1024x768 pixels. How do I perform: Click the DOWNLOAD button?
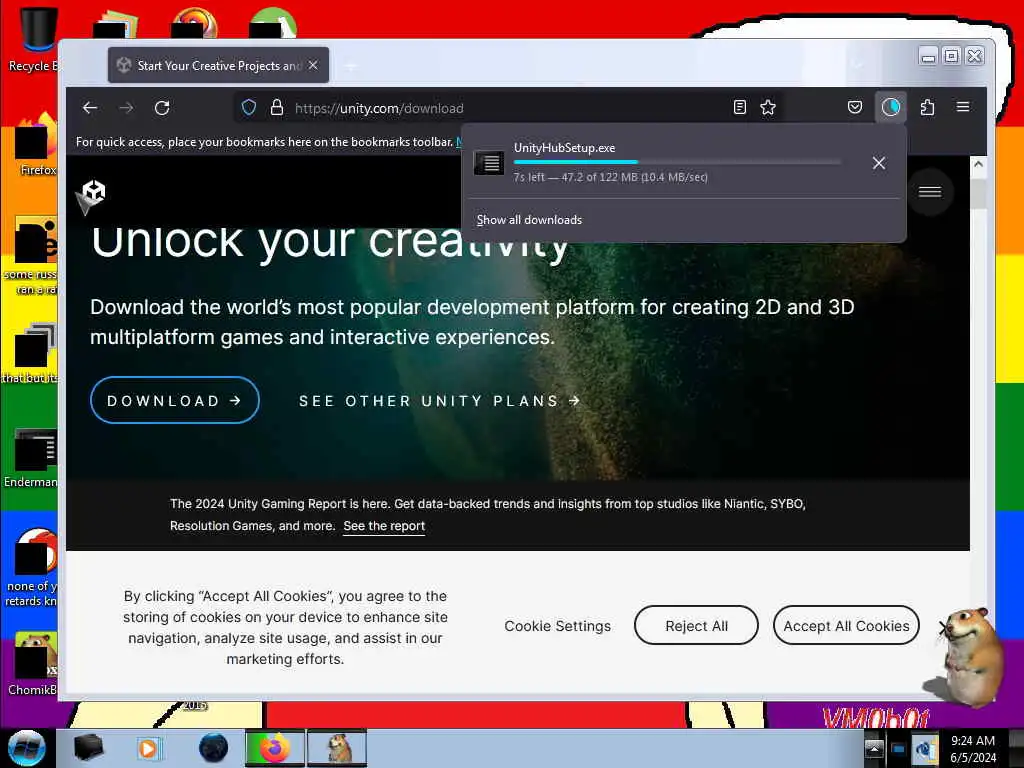tap(174, 400)
